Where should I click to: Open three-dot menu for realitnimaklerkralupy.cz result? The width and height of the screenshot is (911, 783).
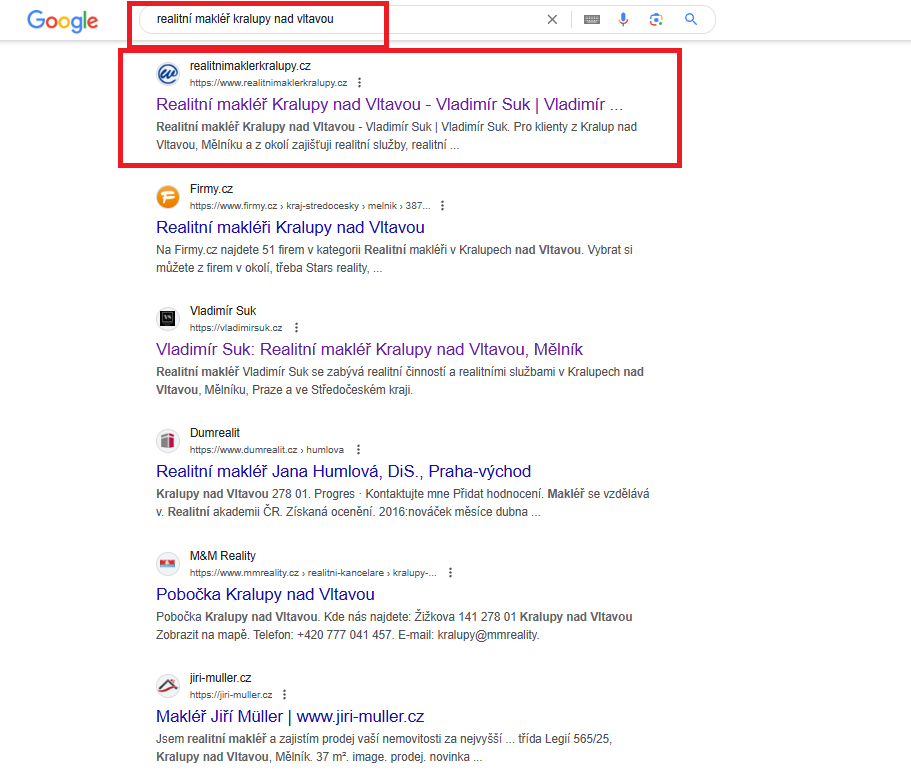tap(360, 82)
